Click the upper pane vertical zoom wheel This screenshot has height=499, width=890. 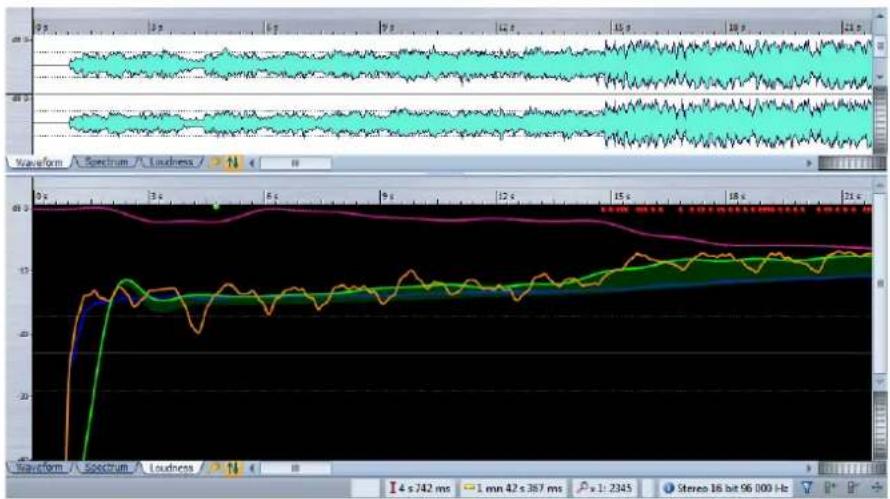[879, 120]
